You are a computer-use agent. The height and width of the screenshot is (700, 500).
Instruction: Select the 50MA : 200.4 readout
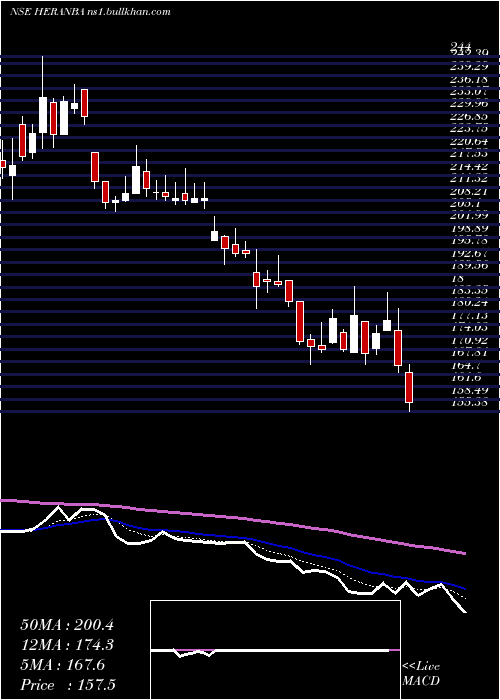click(67, 625)
